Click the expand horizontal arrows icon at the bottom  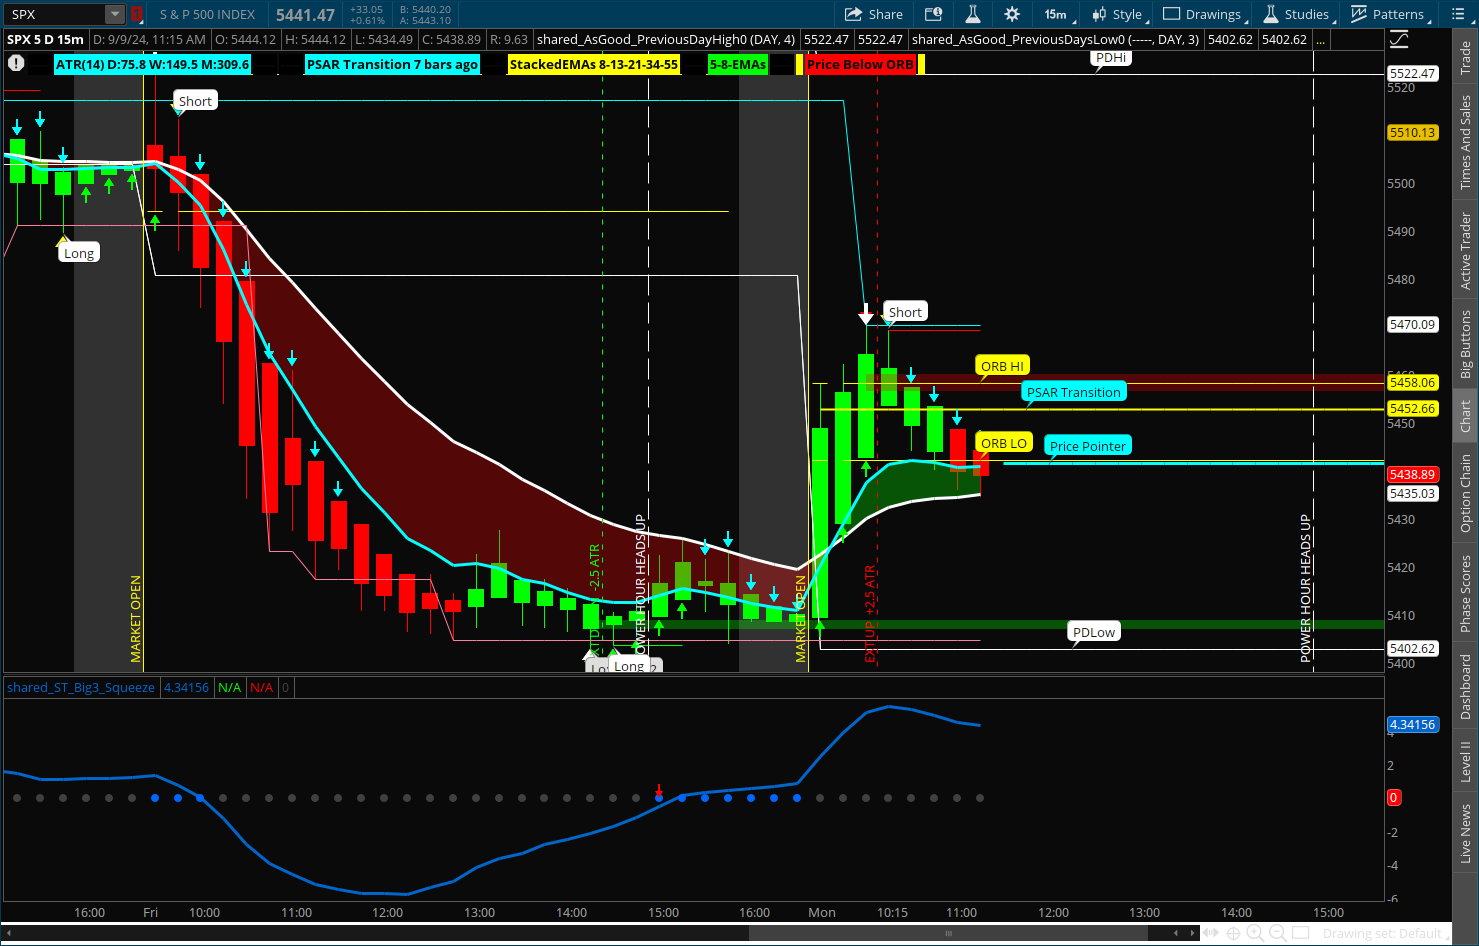1211,933
